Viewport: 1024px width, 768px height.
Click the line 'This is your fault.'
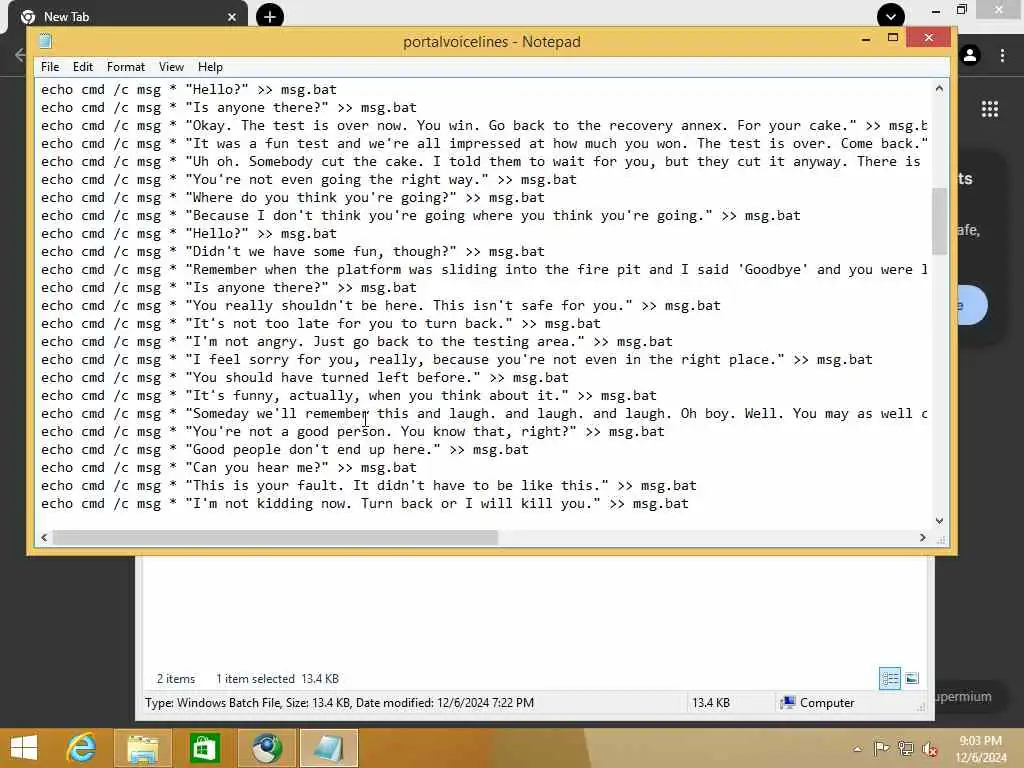pos(368,485)
